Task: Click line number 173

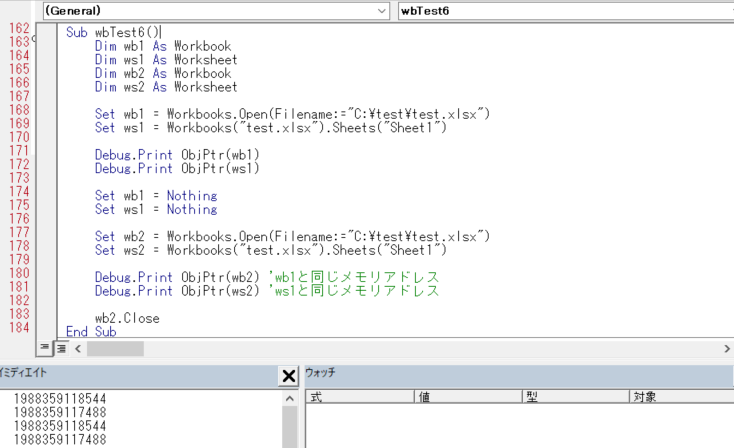Action: [x=19, y=178]
